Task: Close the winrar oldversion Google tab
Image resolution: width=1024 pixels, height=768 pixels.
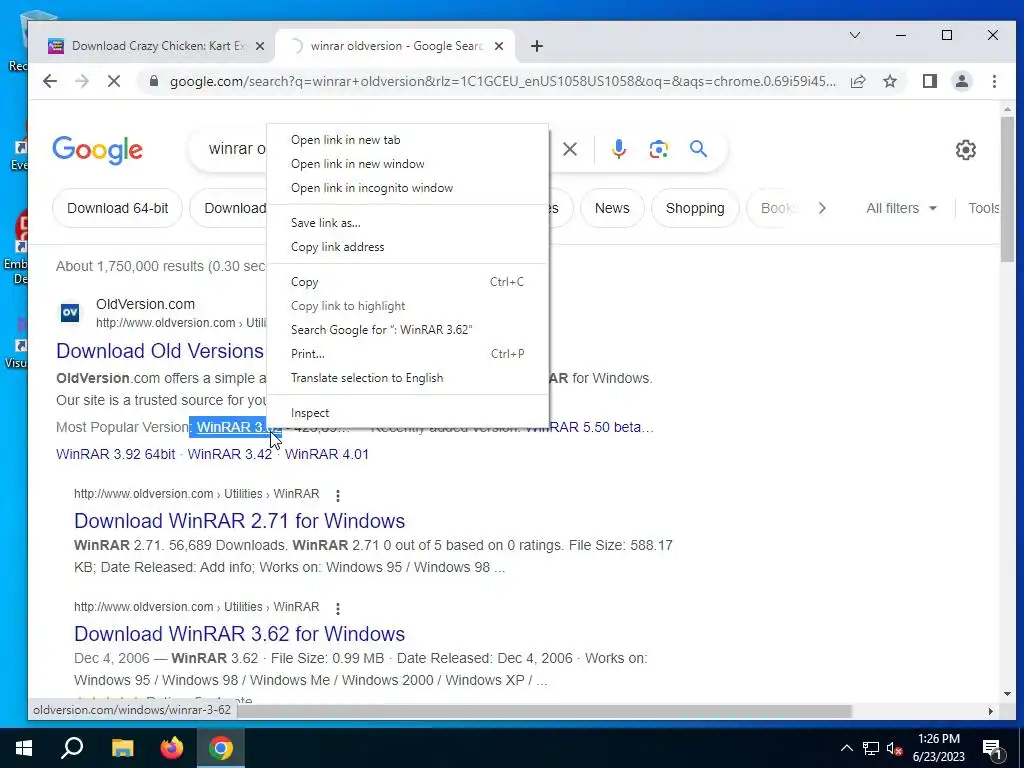Action: point(498,46)
